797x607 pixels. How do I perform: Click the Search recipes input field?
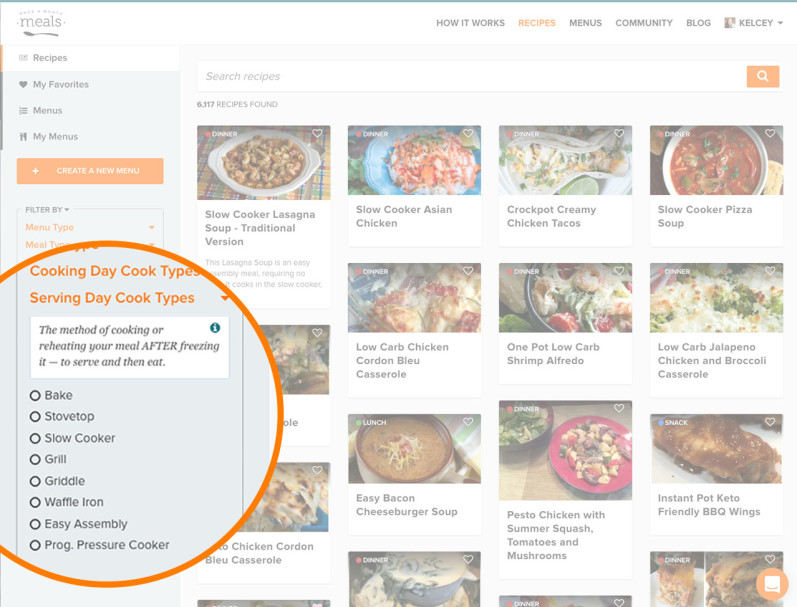pyautogui.click(x=472, y=76)
